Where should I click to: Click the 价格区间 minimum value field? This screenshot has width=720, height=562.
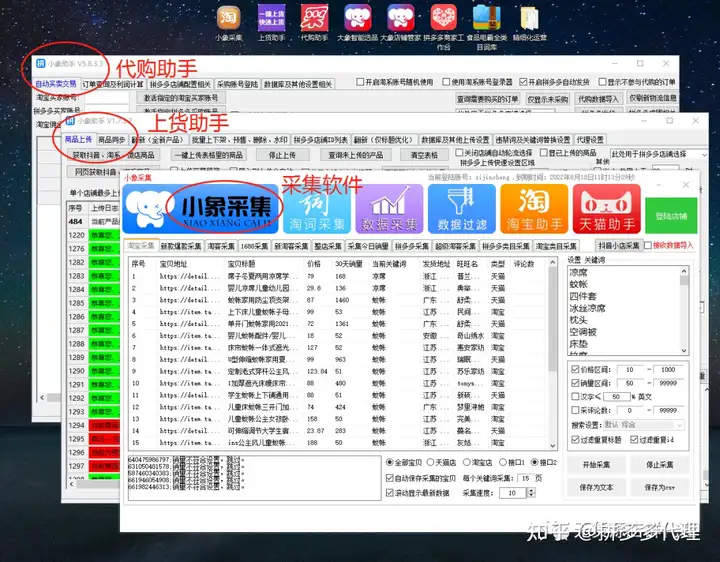pyautogui.click(x=630, y=369)
